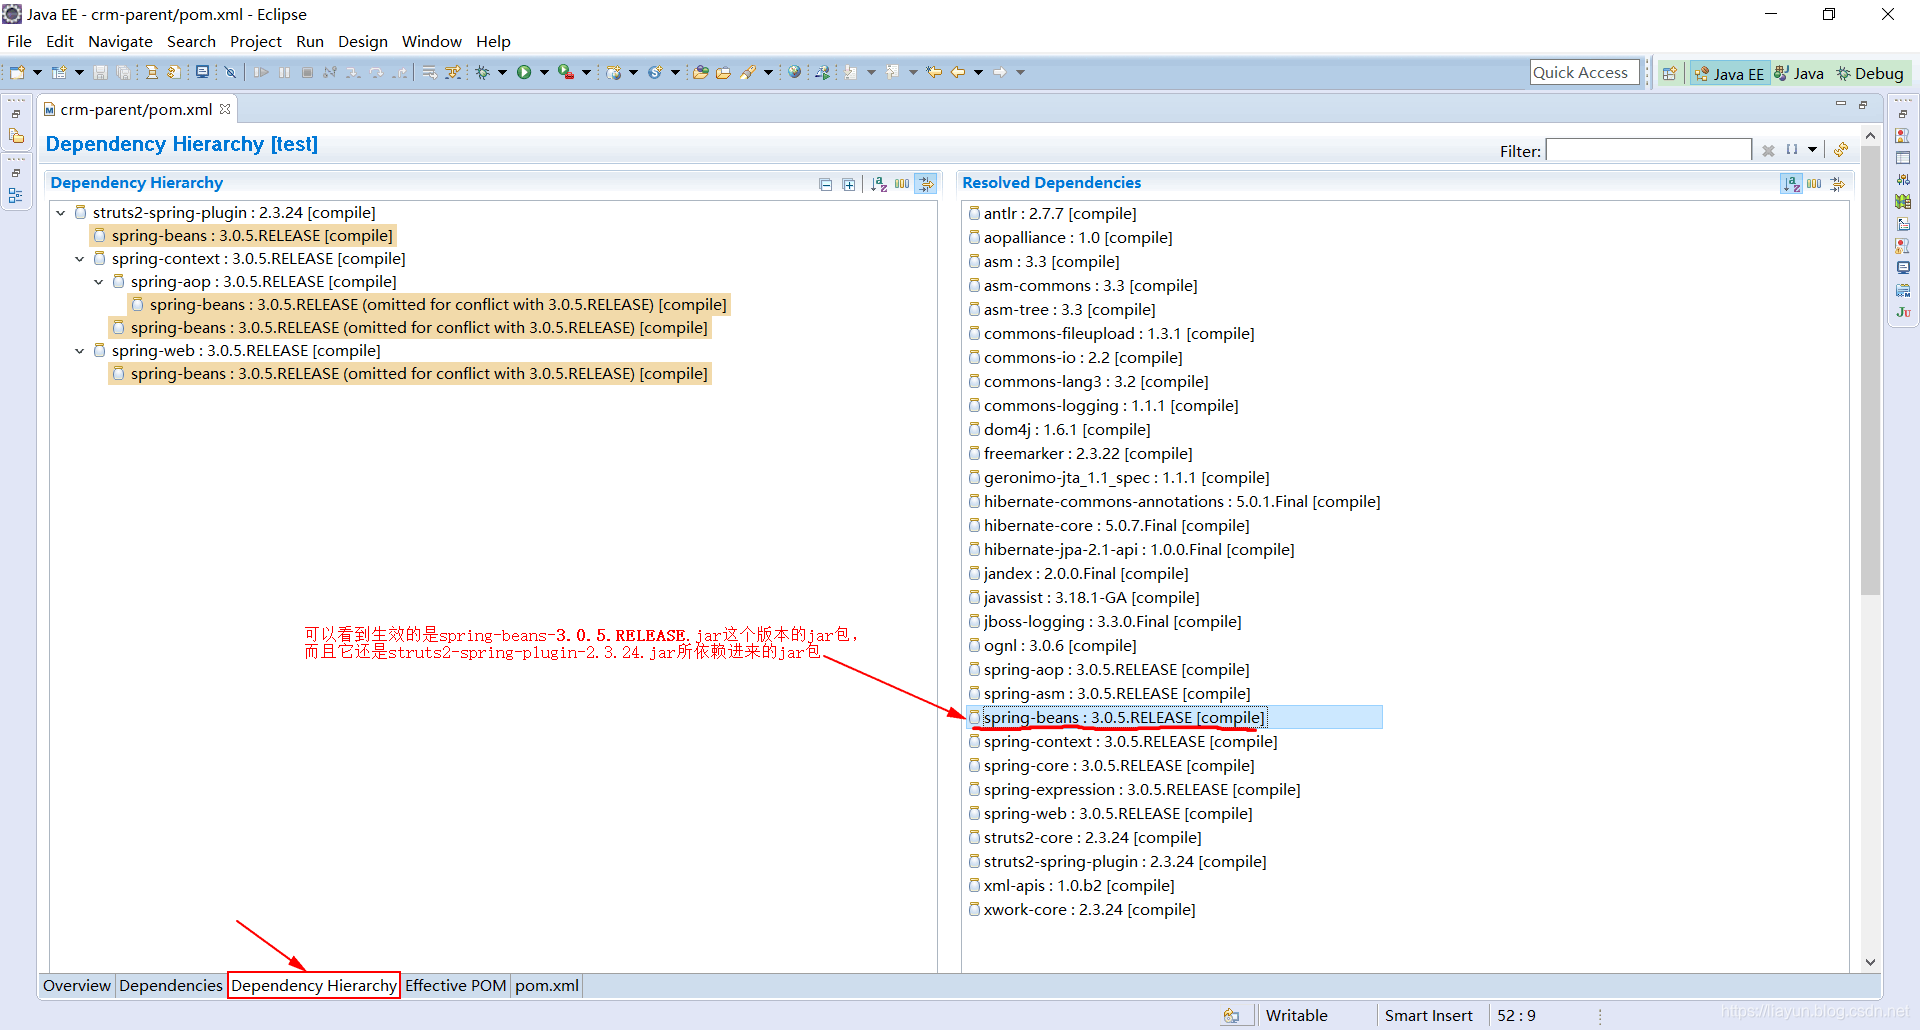Open the Design menu
Screen dimensions: 1920x1030
point(363,41)
